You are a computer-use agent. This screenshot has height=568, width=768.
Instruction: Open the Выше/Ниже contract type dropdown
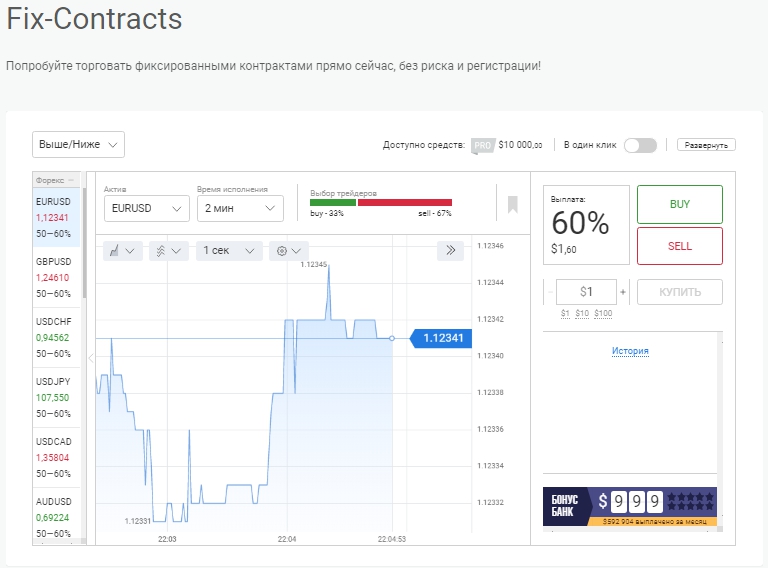tap(78, 145)
